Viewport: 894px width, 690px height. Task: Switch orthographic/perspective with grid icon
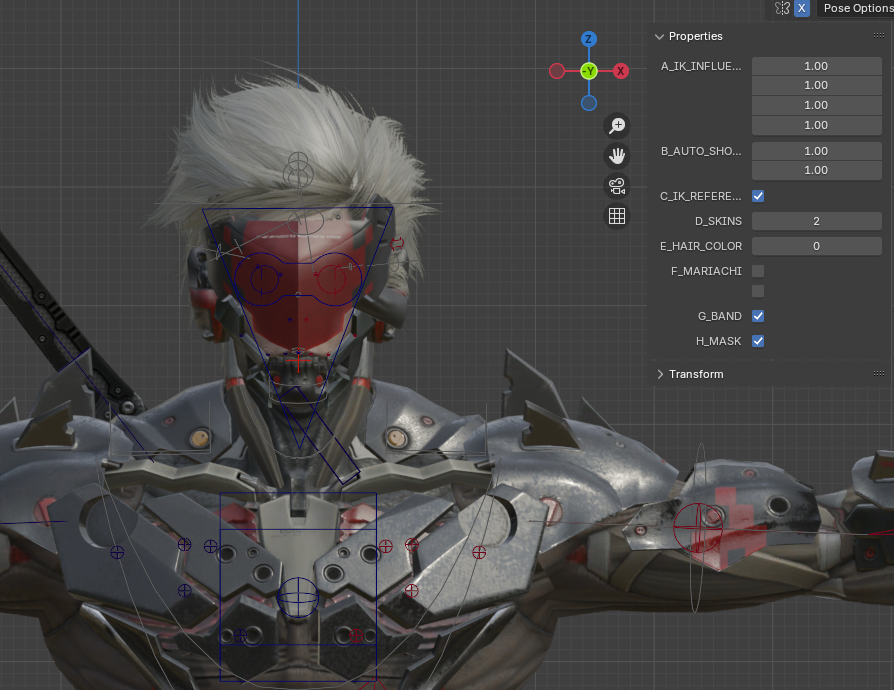click(617, 216)
